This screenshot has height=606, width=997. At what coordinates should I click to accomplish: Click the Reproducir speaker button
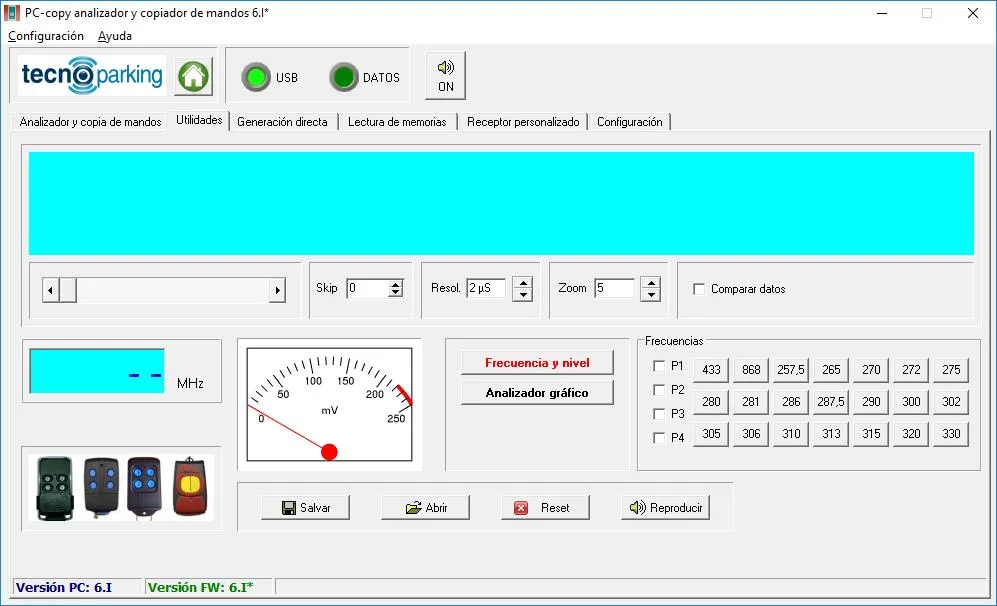[x=665, y=507]
